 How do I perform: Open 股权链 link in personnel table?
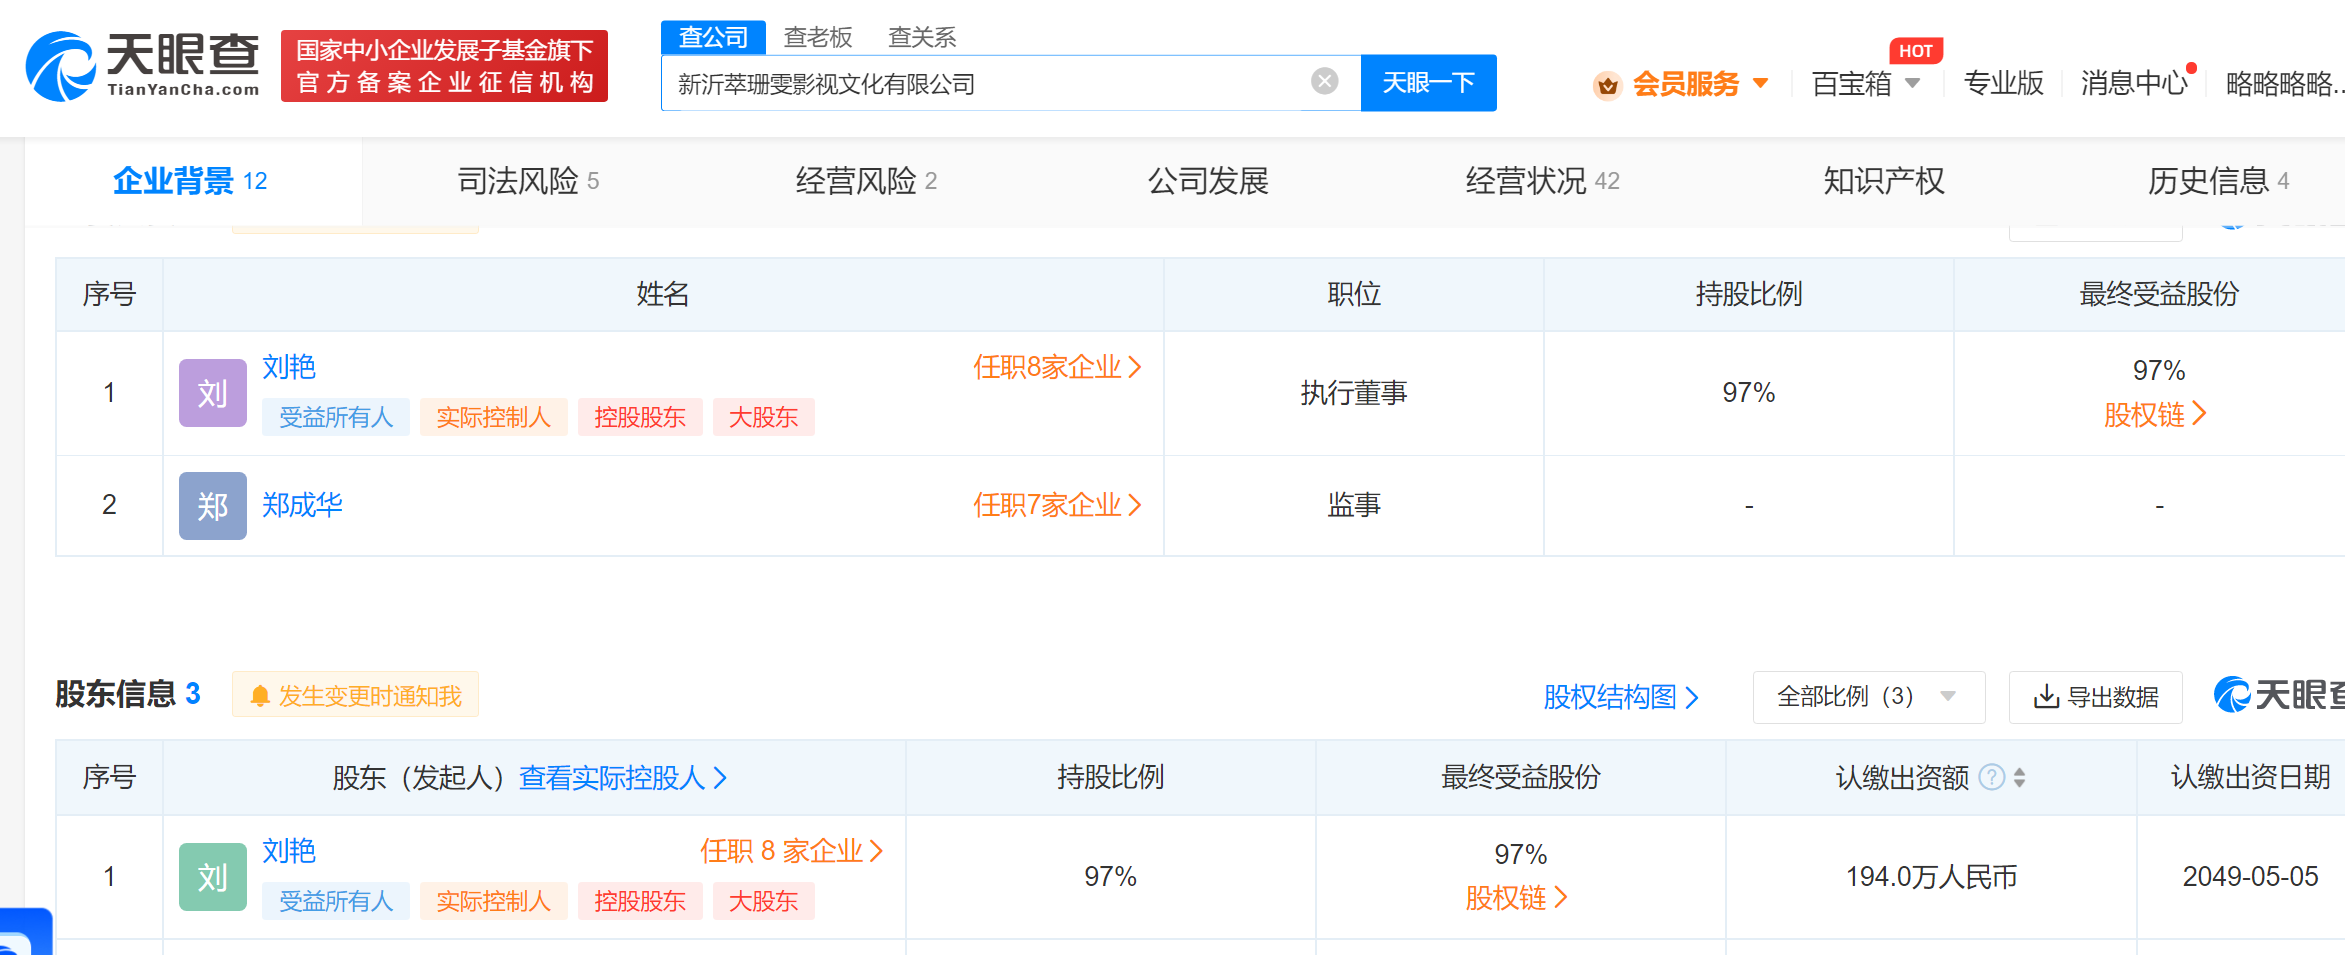[2155, 414]
